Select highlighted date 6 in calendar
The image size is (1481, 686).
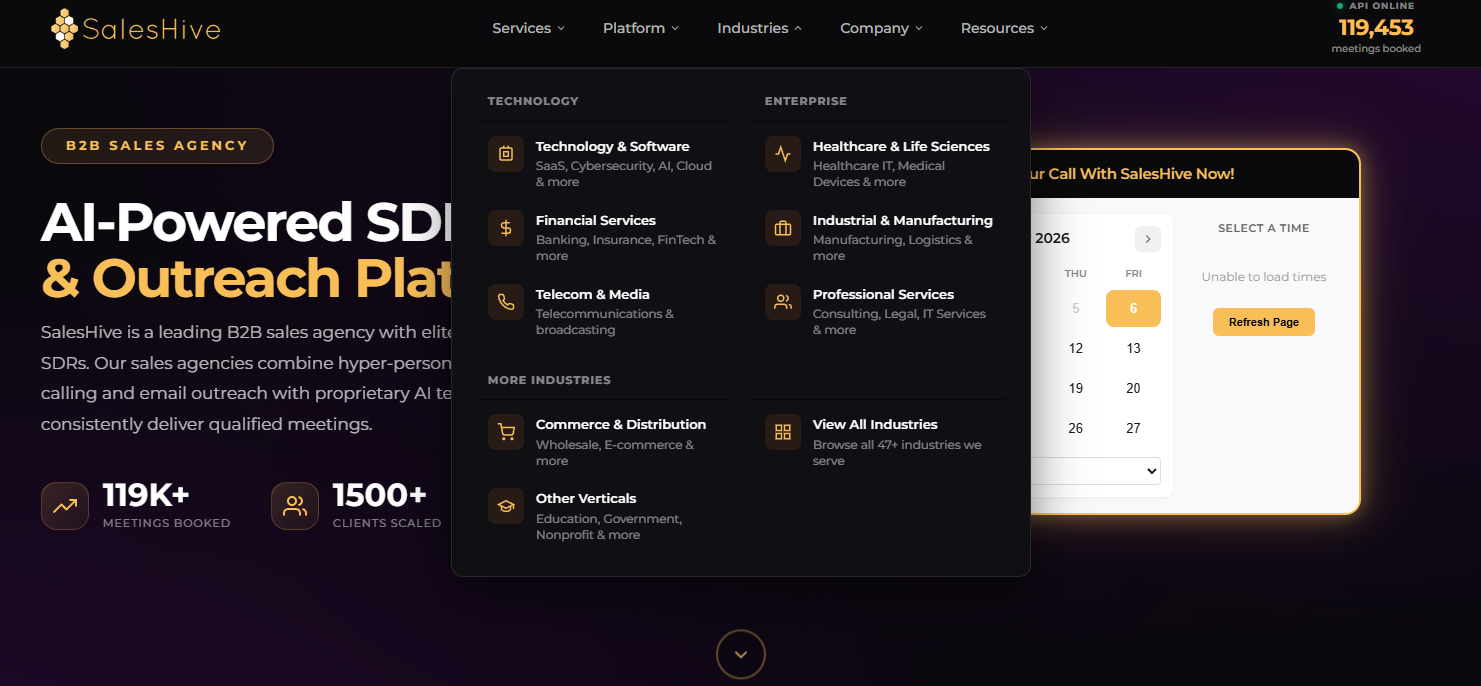[x=1133, y=308]
